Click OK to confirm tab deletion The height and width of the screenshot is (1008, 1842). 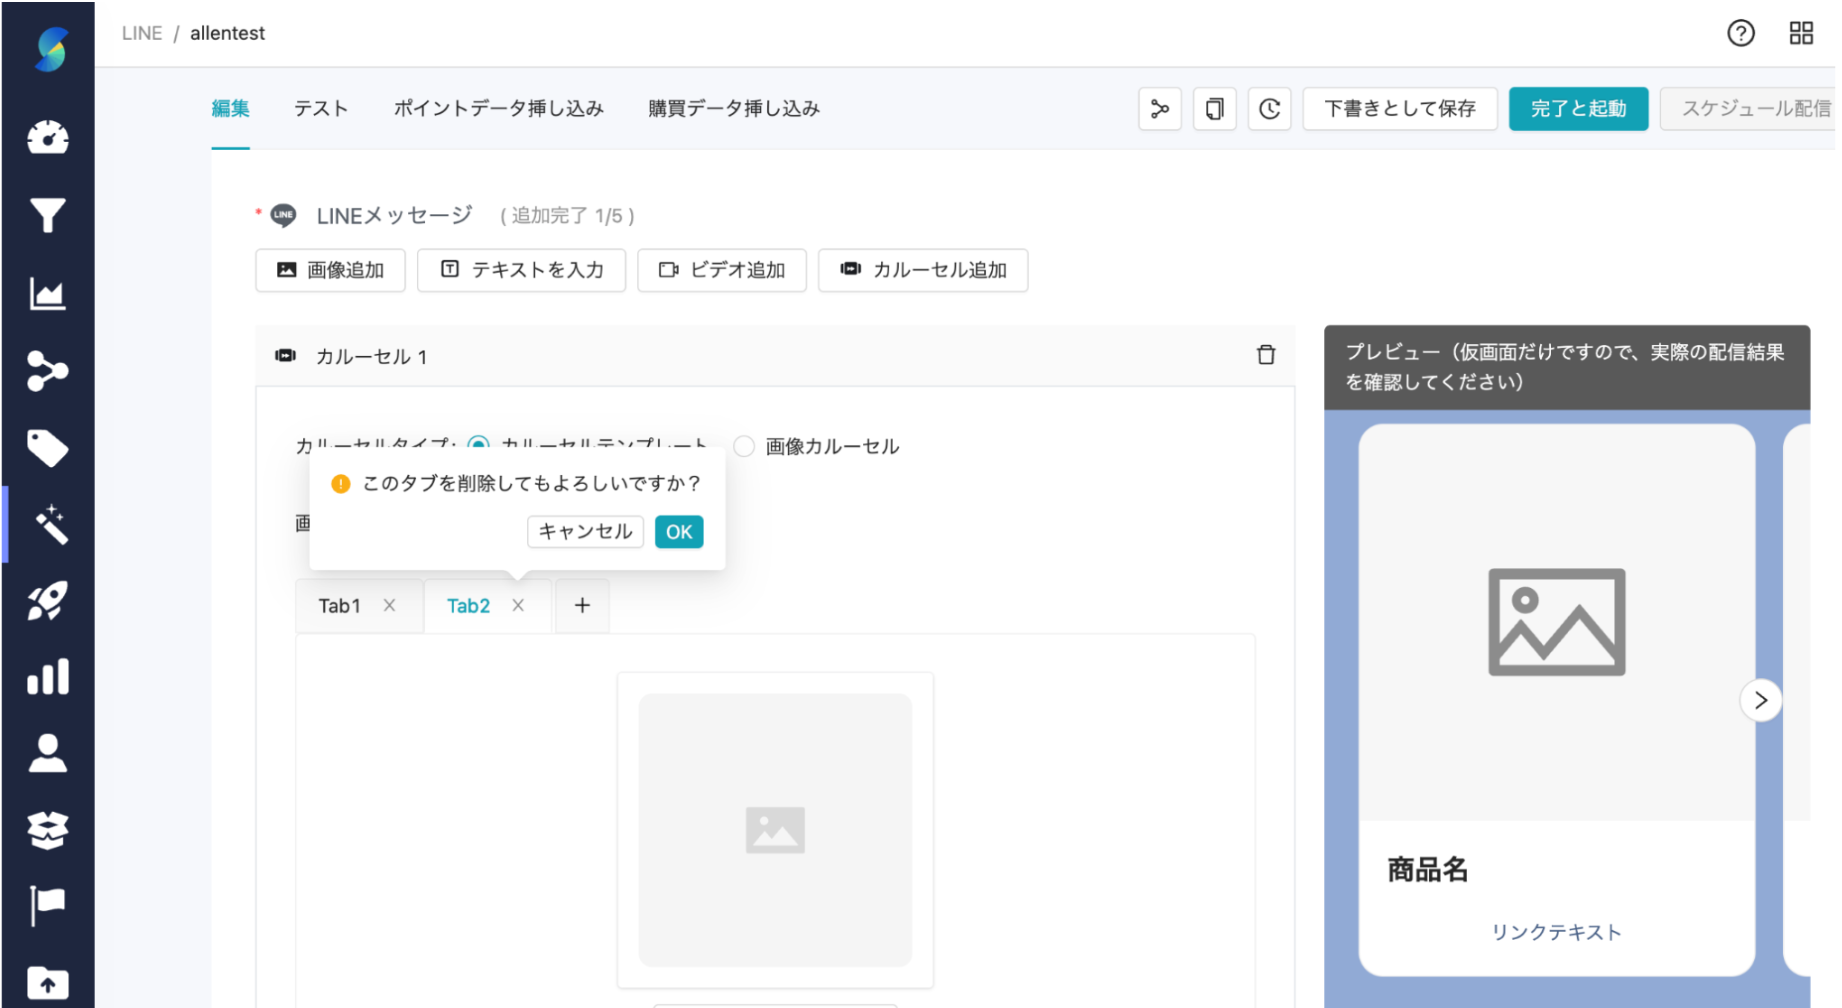[678, 532]
